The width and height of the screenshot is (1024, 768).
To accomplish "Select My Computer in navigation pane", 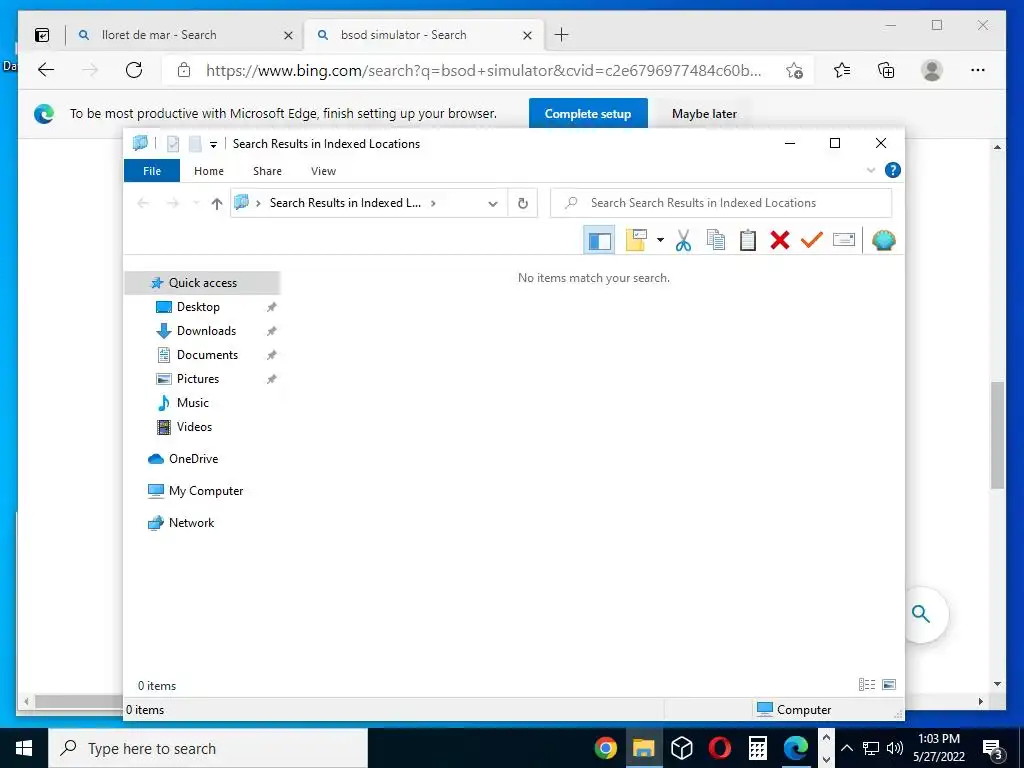I will 206,491.
